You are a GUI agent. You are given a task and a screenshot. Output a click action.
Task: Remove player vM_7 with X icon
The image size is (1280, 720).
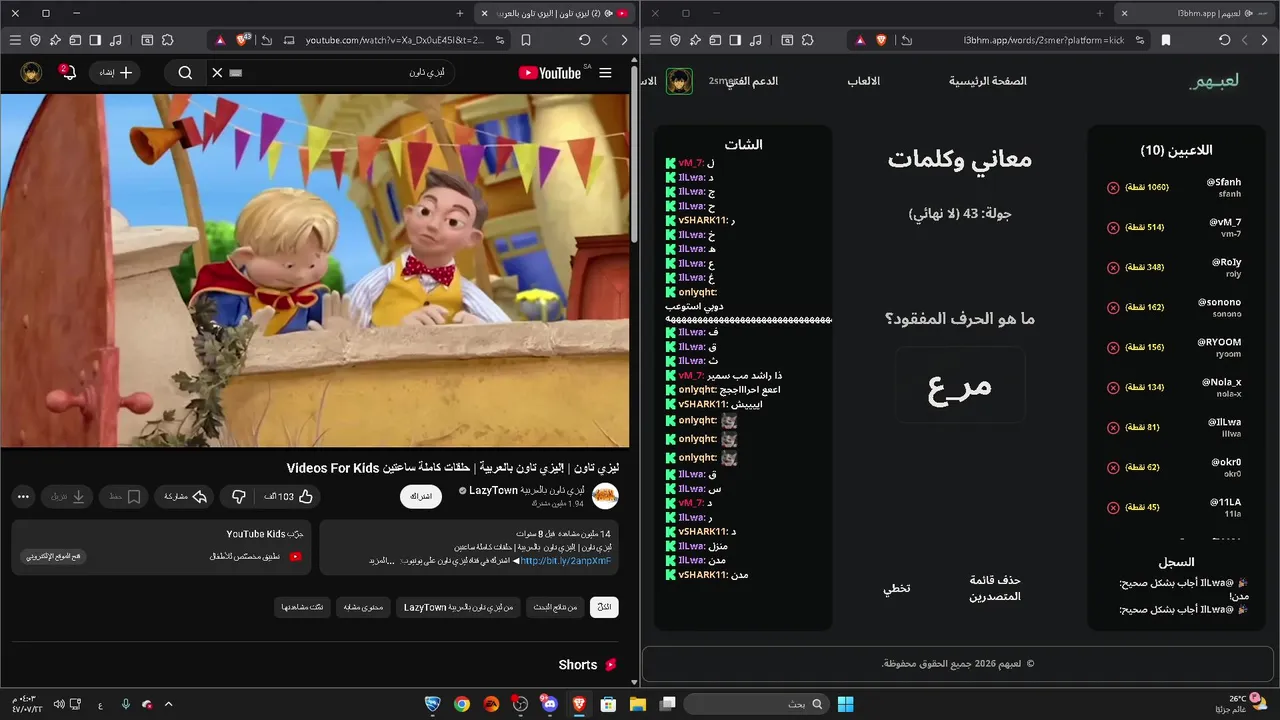(x=1113, y=228)
